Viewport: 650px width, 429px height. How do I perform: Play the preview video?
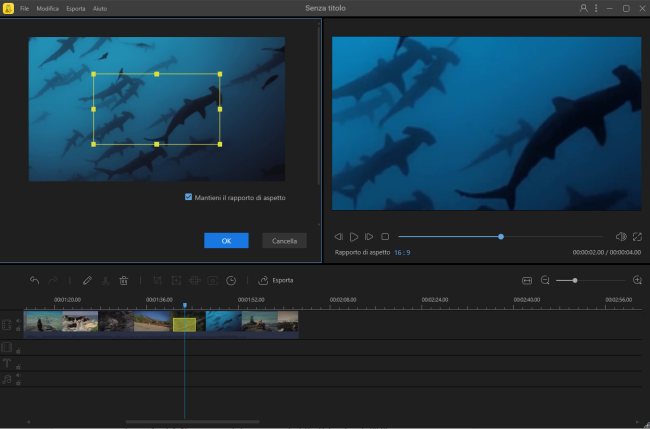(354, 237)
